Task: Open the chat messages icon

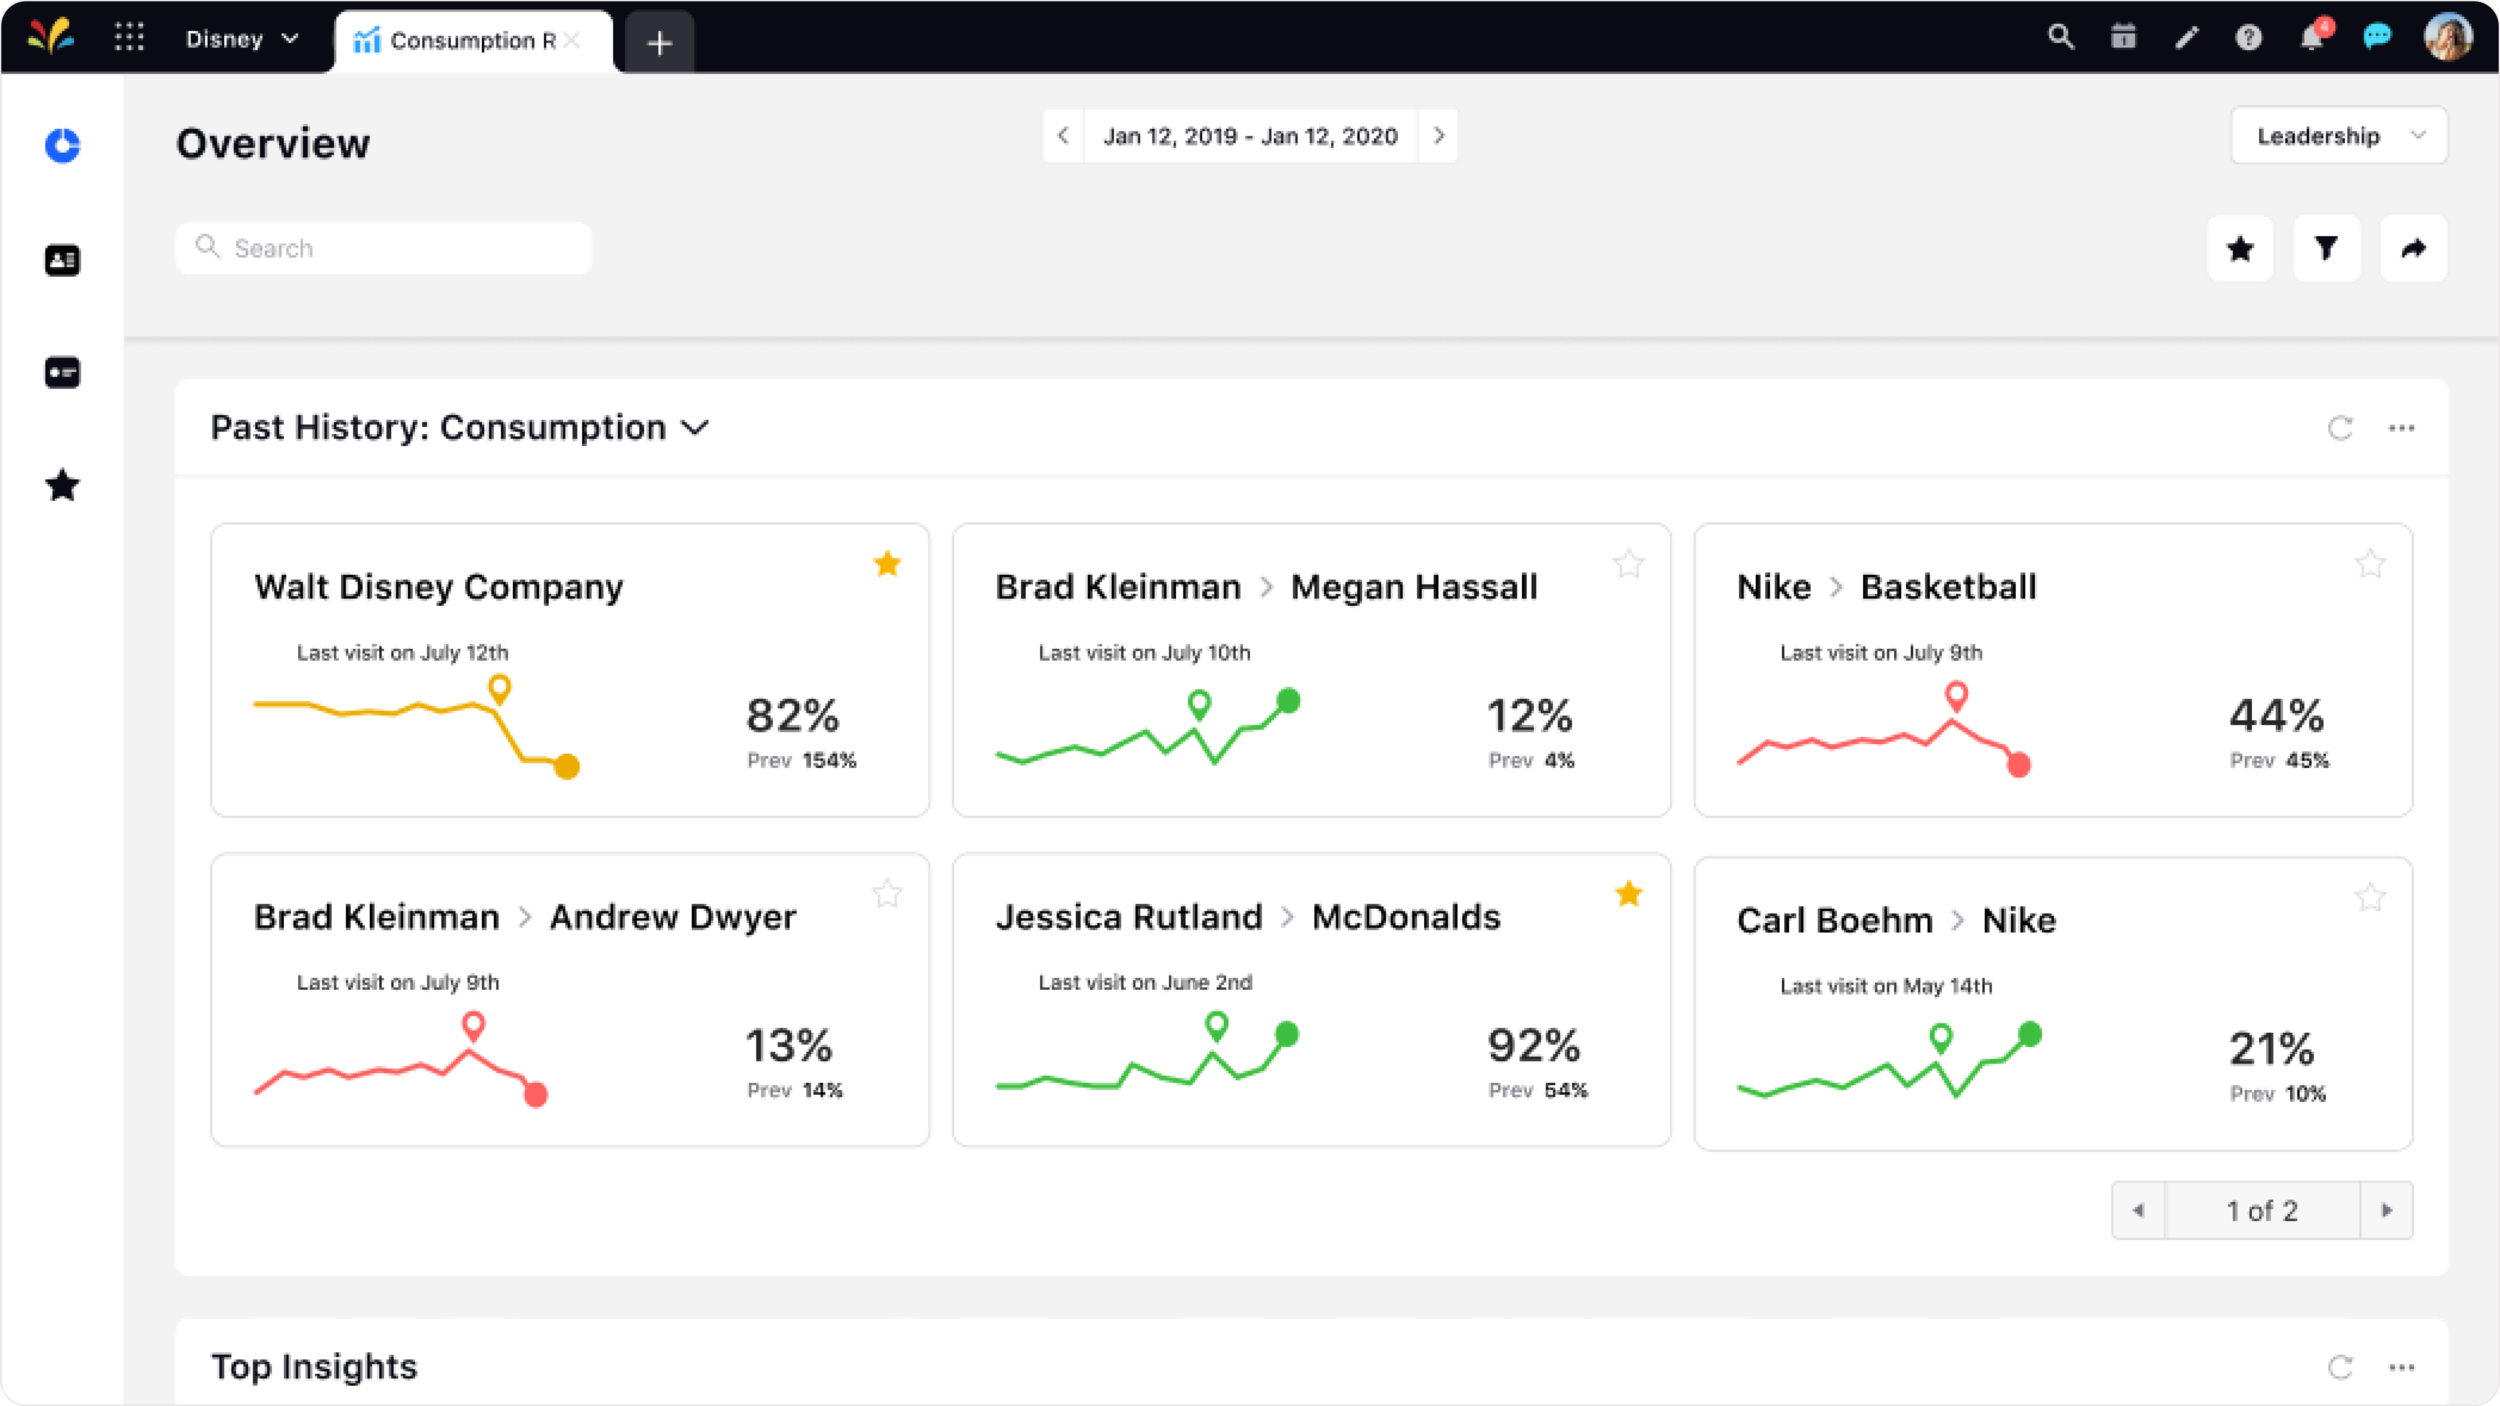Action: [x=2377, y=38]
